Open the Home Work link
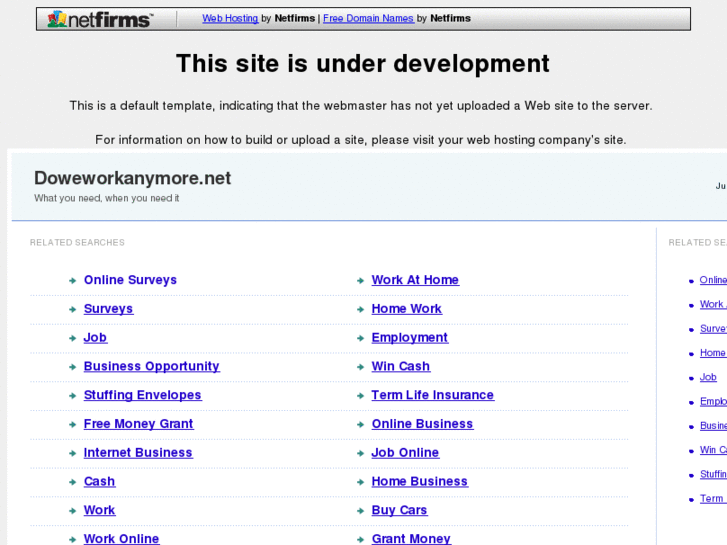The image size is (727, 545). (x=407, y=309)
